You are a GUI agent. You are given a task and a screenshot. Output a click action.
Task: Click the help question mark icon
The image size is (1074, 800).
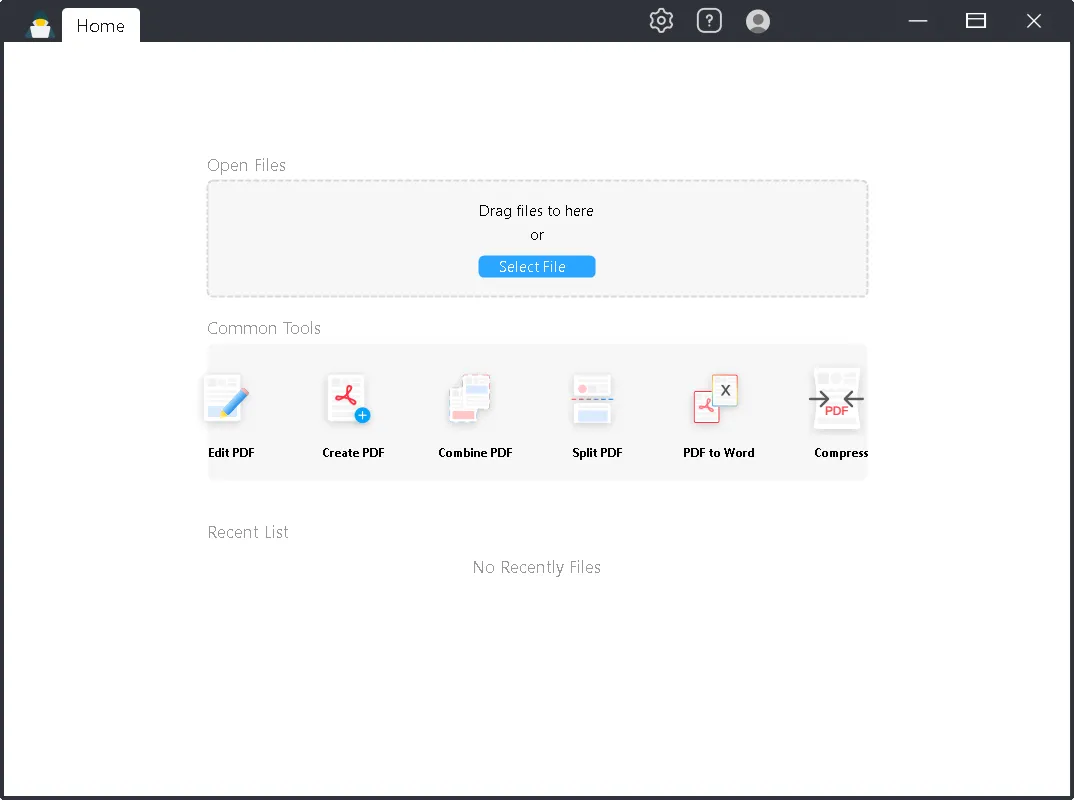709,21
